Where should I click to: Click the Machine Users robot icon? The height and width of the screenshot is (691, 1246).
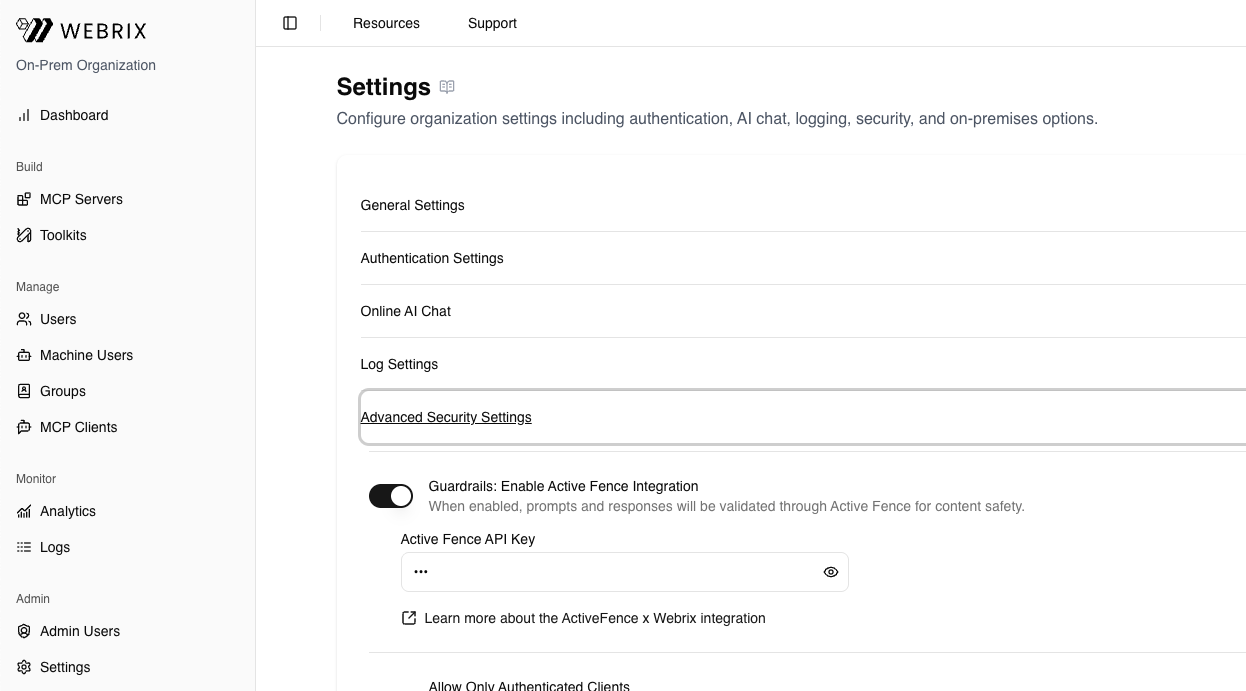pos(24,355)
